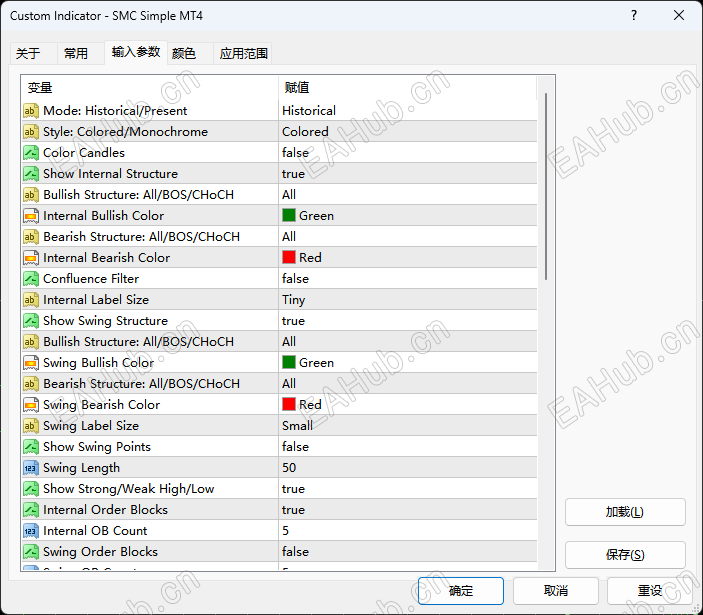Click the icon next to Show Strong/Weak High/Low

coord(31,489)
